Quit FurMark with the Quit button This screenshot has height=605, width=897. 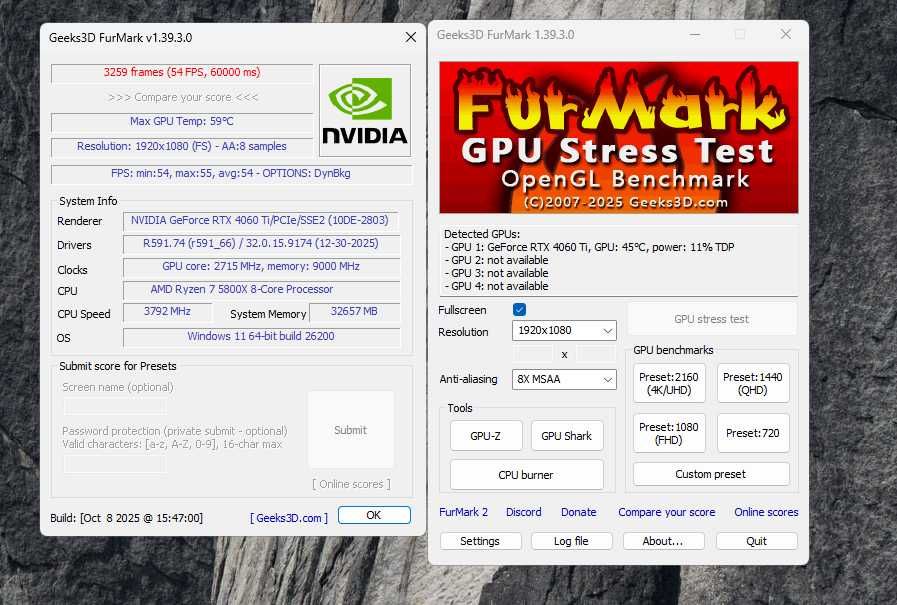(756, 541)
